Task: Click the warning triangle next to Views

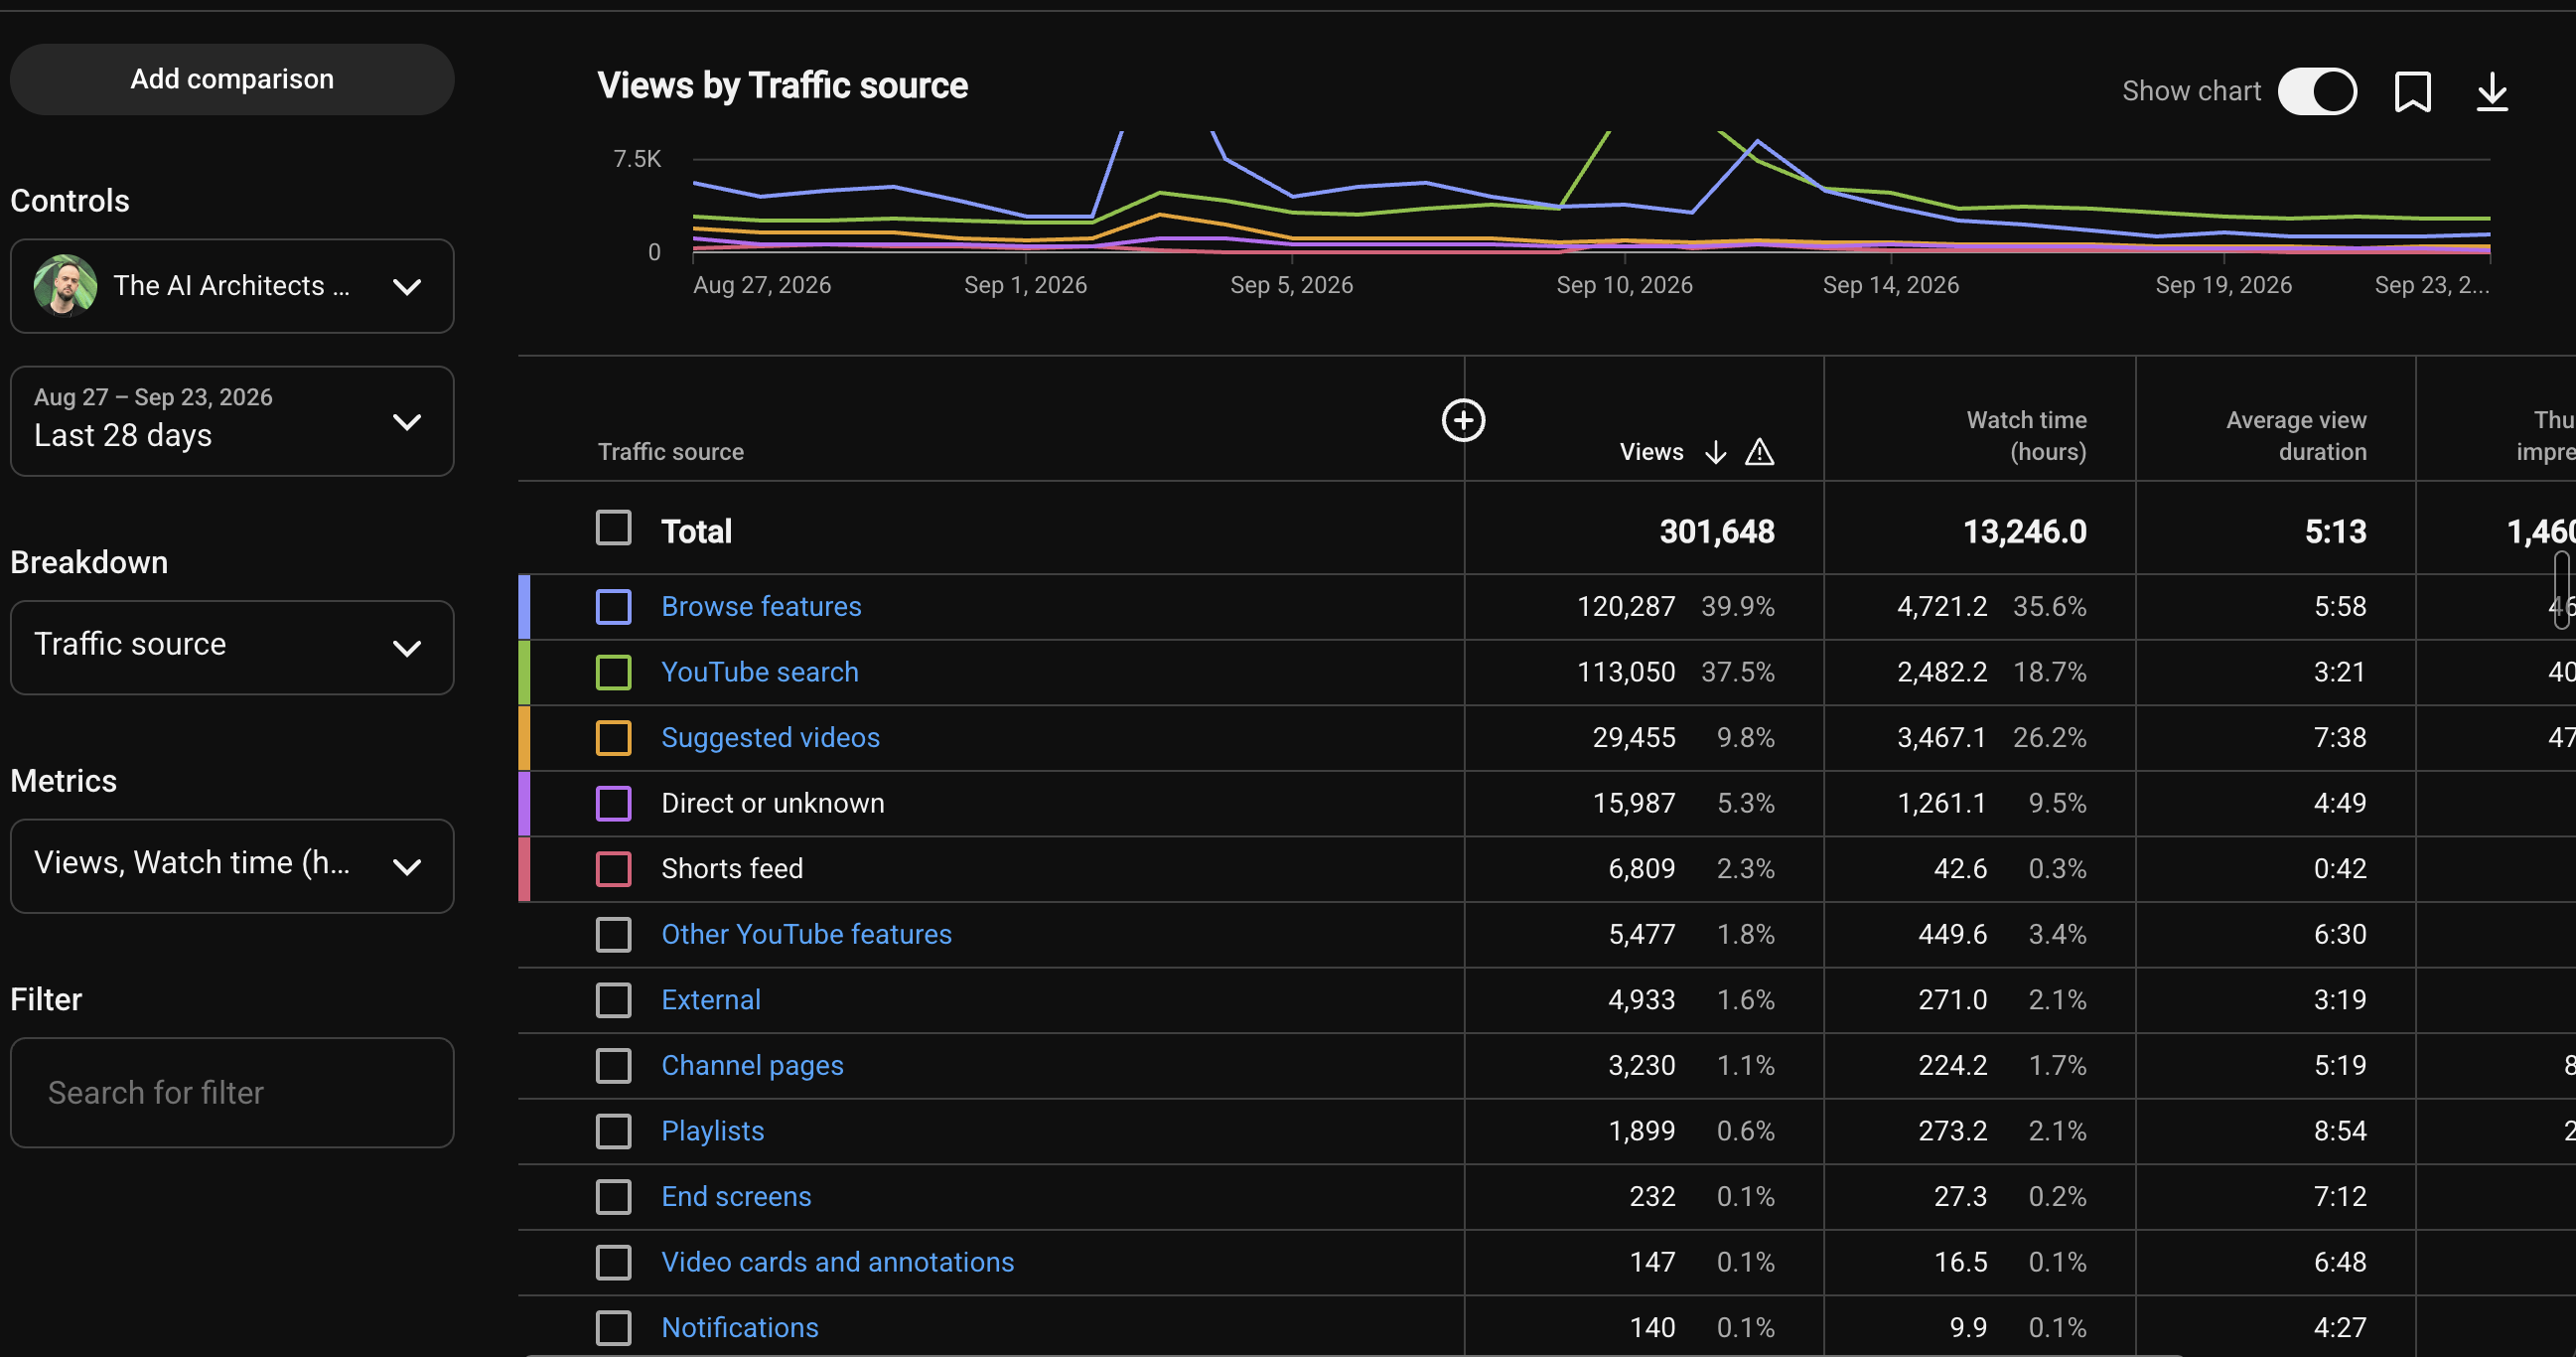Action: (x=1759, y=452)
